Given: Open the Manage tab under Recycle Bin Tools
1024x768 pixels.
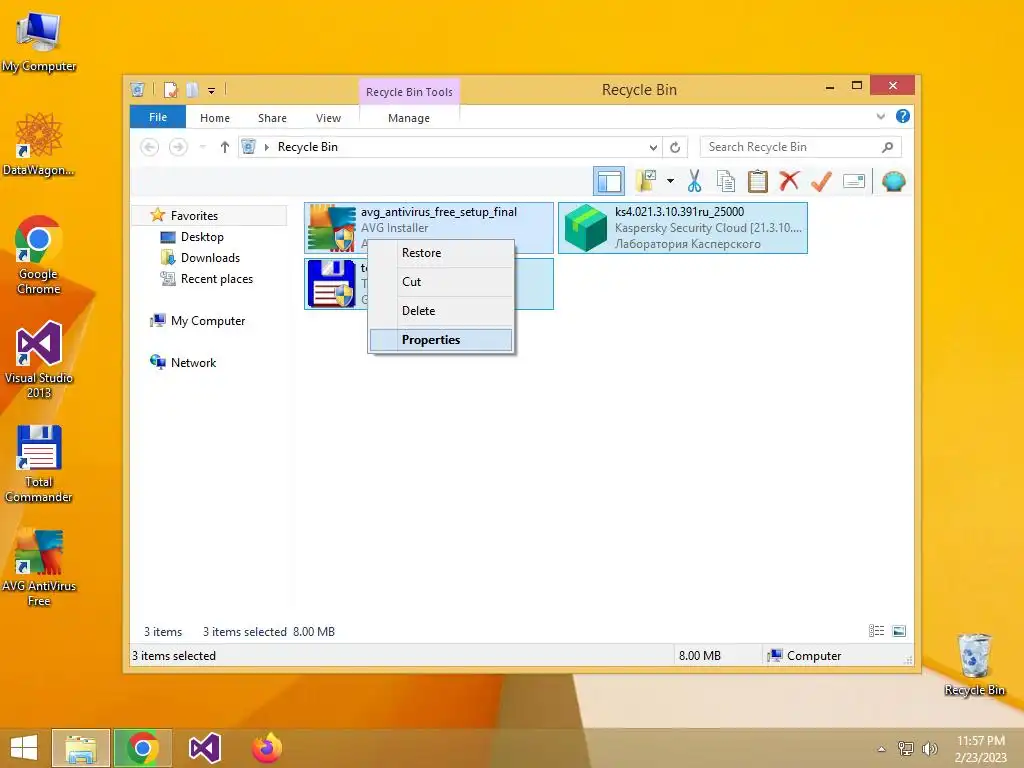Looking at the screenshot, I should (409, 118).
